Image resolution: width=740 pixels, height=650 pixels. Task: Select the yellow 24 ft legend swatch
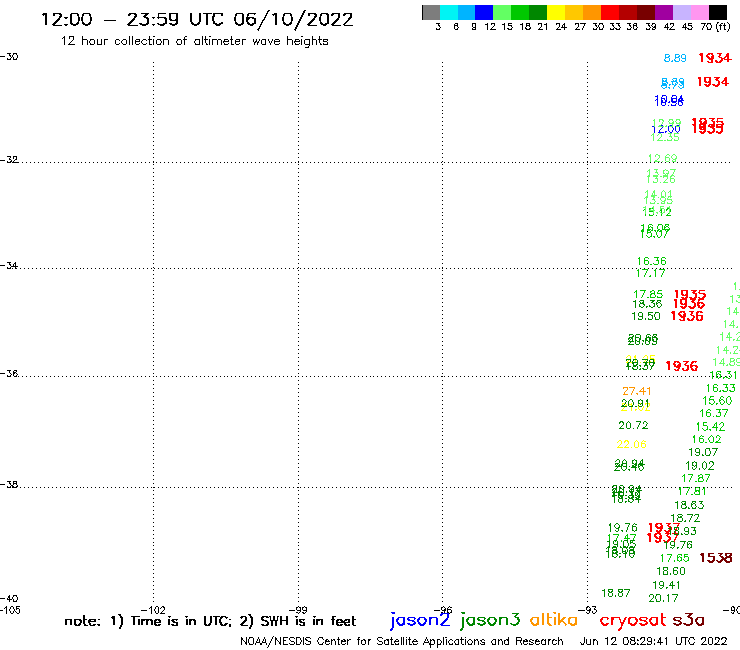(556, 12)
